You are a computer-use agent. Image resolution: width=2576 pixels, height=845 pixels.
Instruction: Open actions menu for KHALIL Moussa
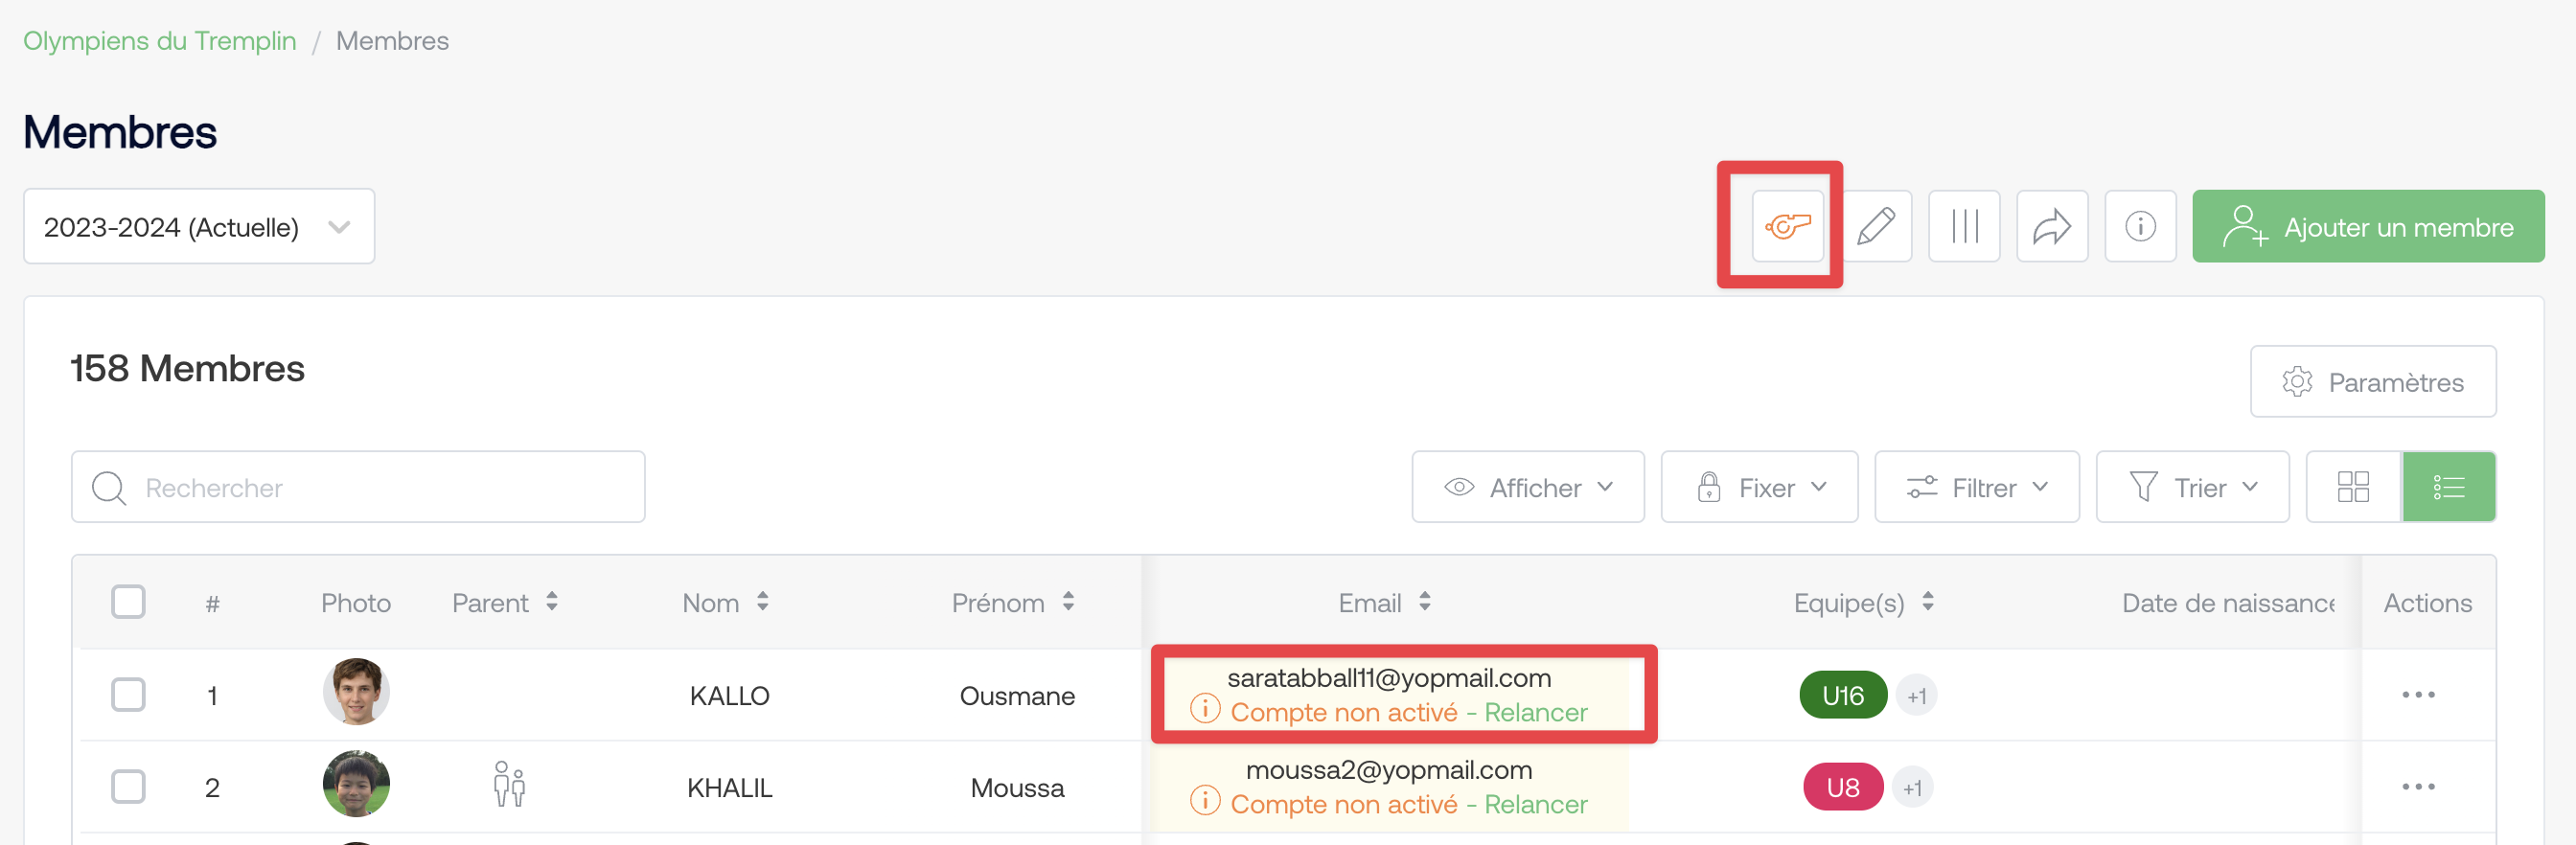(x=2417, y=787)
